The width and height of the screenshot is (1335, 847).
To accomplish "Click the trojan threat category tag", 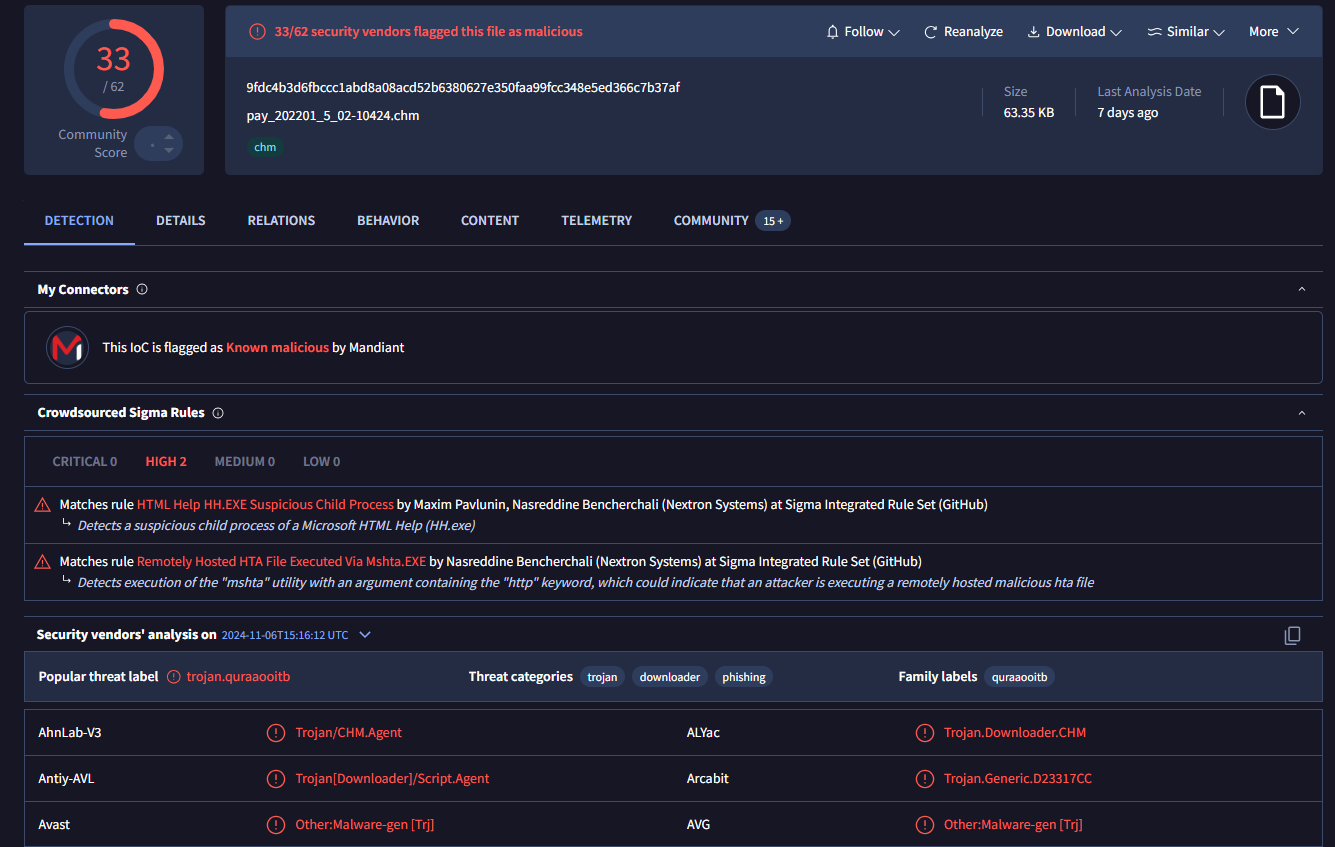I will pos(602,677).
